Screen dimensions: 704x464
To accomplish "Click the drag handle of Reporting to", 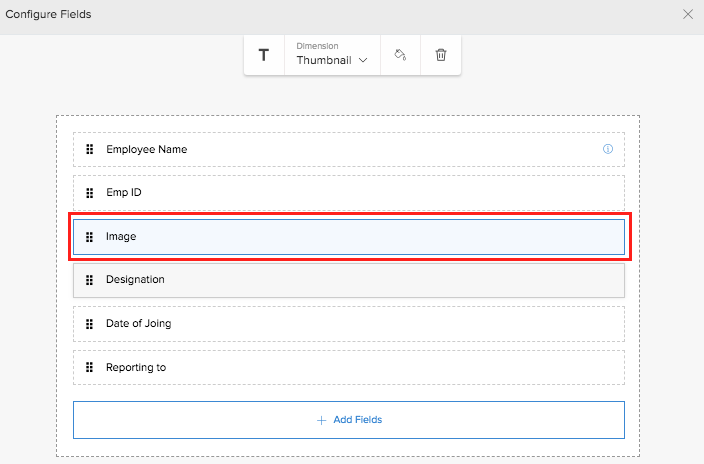I will (89, 367).
